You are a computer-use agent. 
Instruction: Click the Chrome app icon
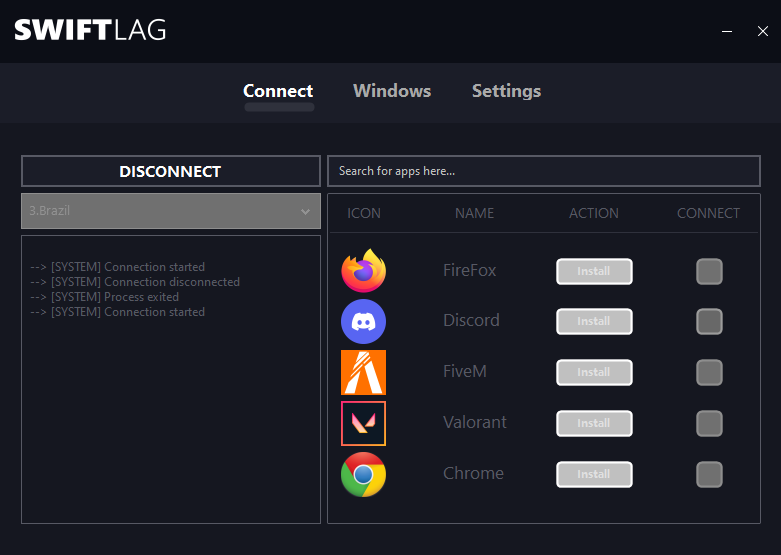click(363, 474)
